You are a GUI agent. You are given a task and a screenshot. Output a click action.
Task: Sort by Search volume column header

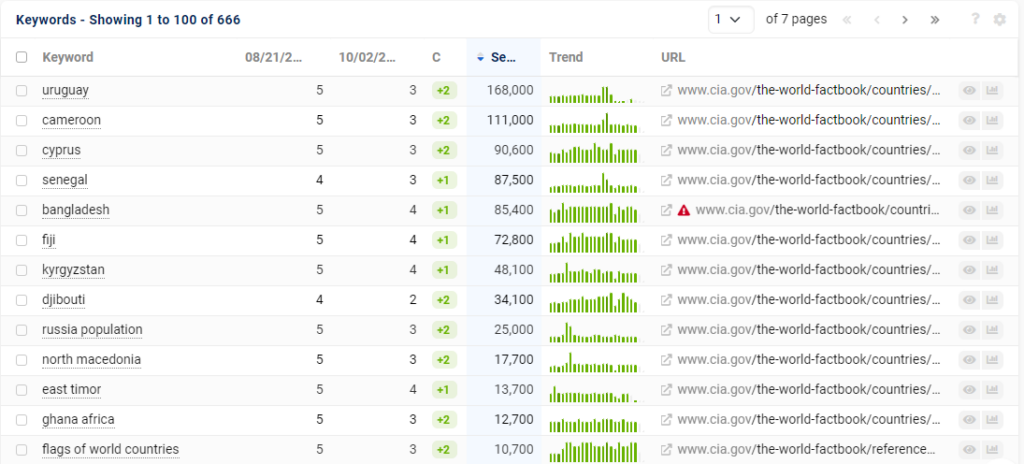coord(502,58)
